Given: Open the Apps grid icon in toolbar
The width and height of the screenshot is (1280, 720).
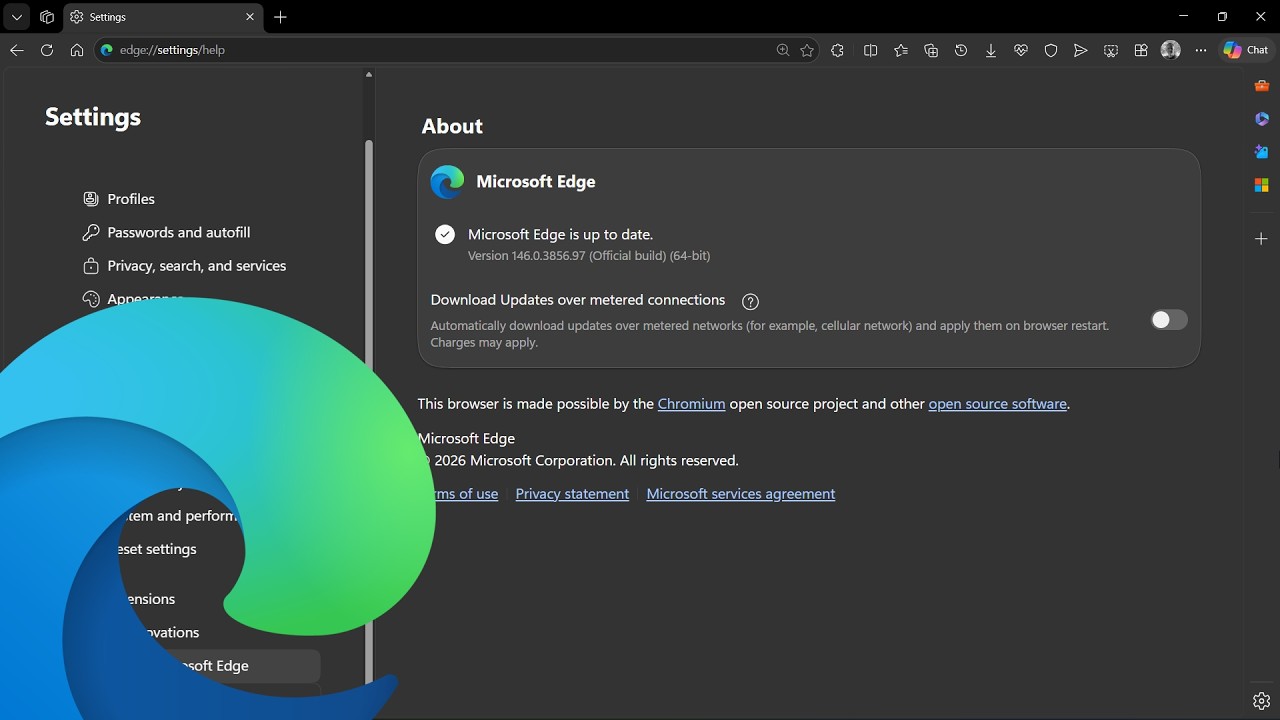Looking at the screenshot, I should [1141, 50].
